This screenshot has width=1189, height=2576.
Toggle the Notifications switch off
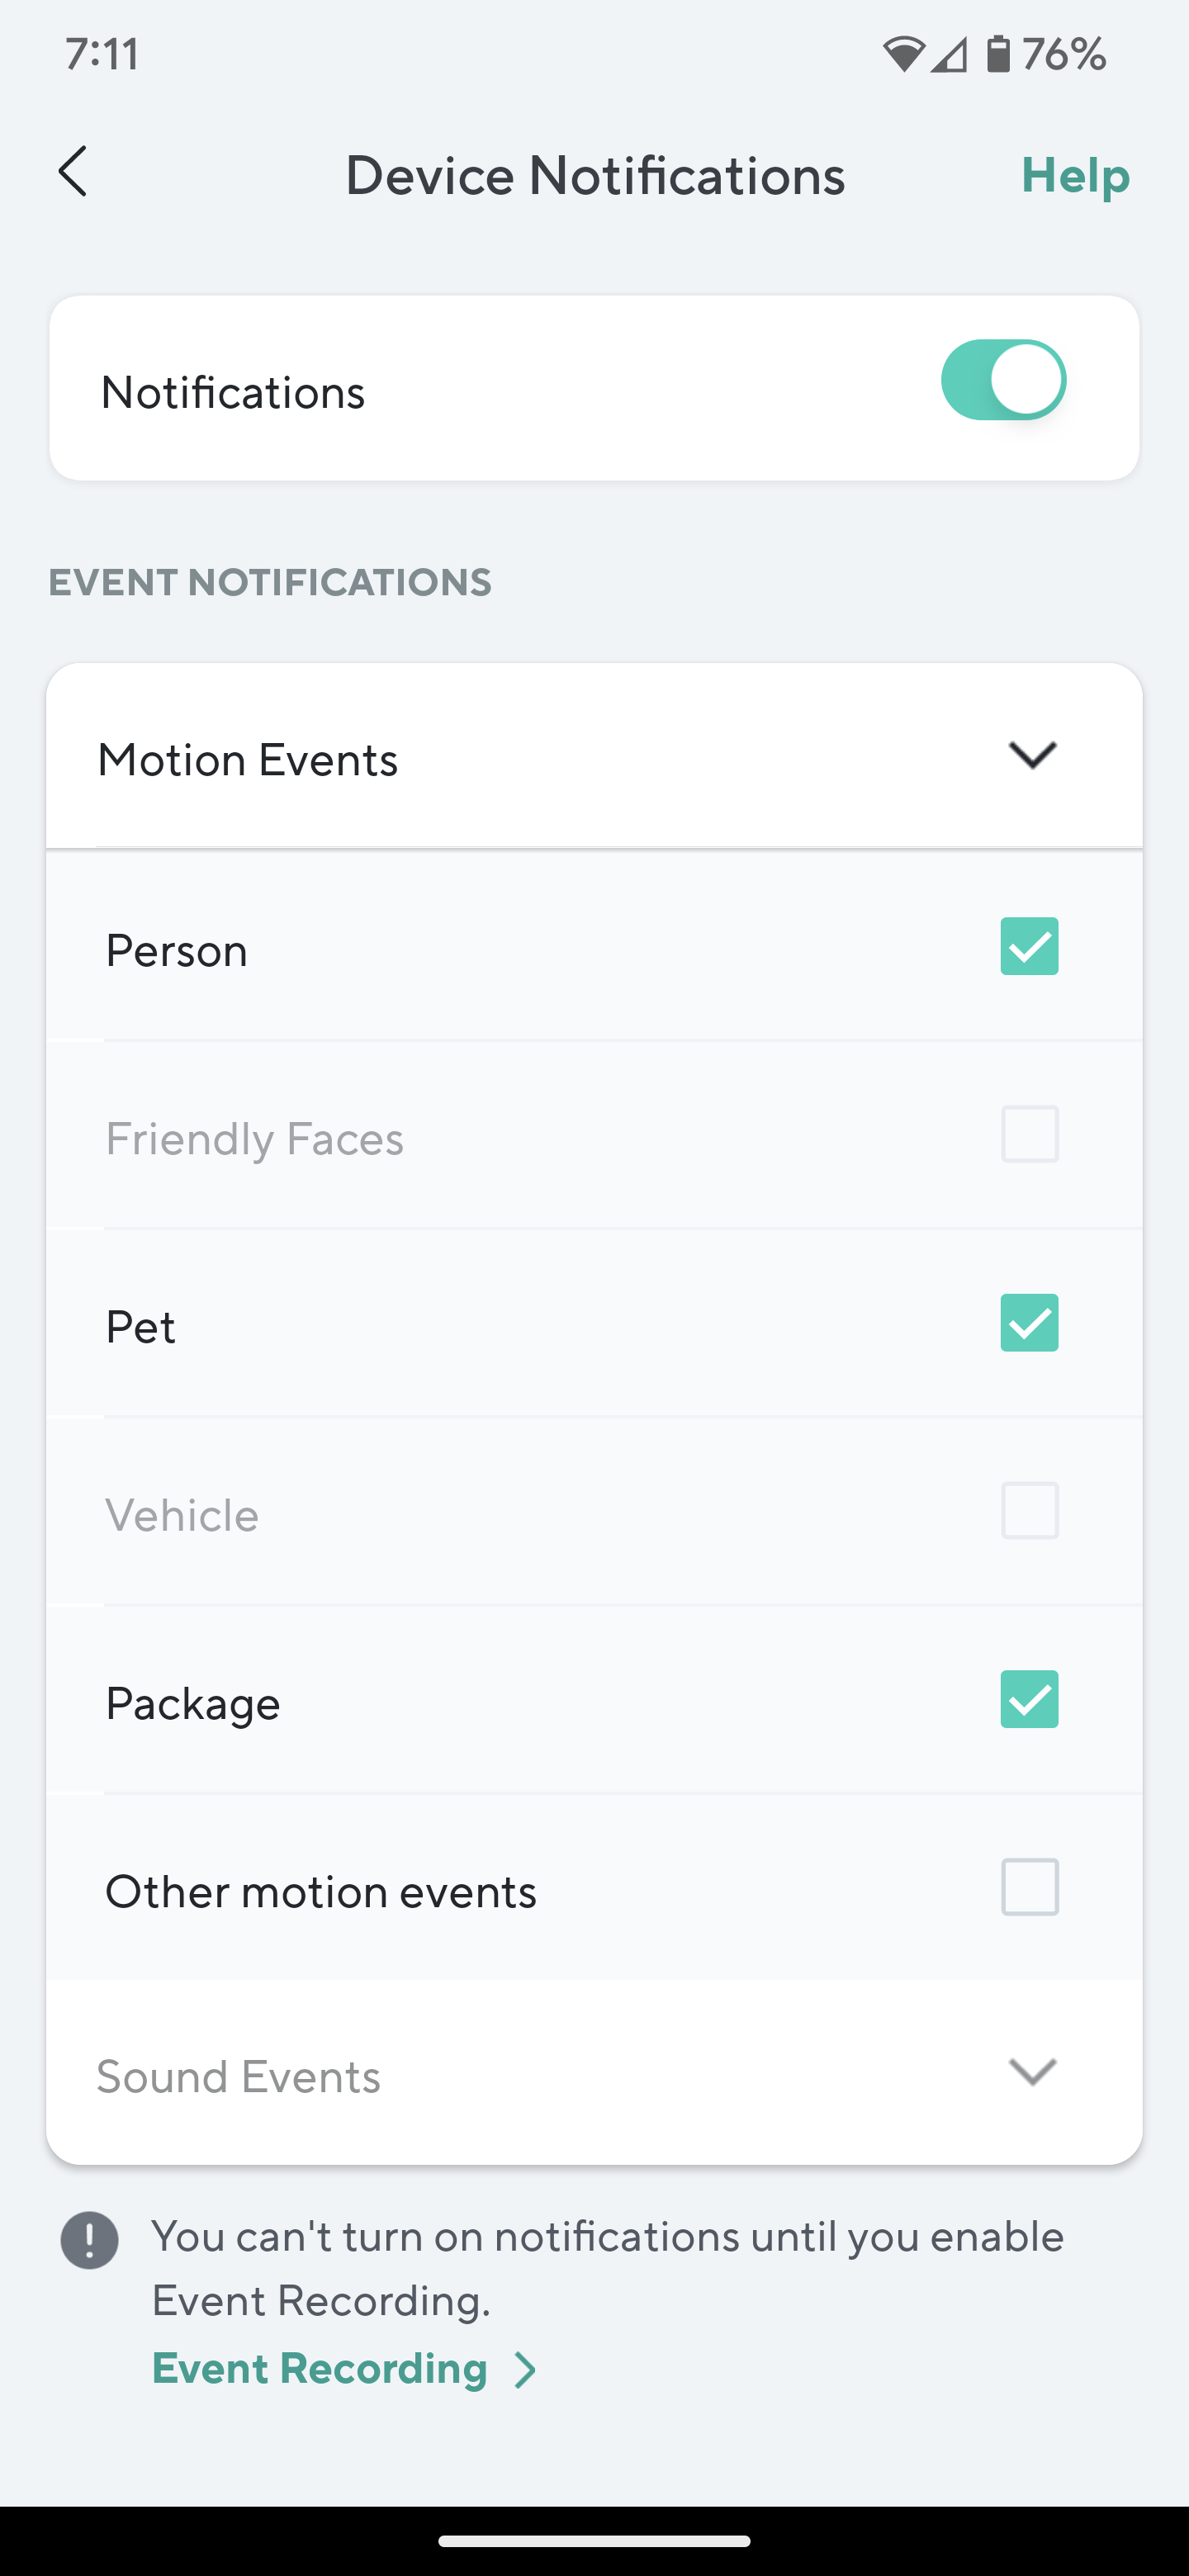(1003, 380)
